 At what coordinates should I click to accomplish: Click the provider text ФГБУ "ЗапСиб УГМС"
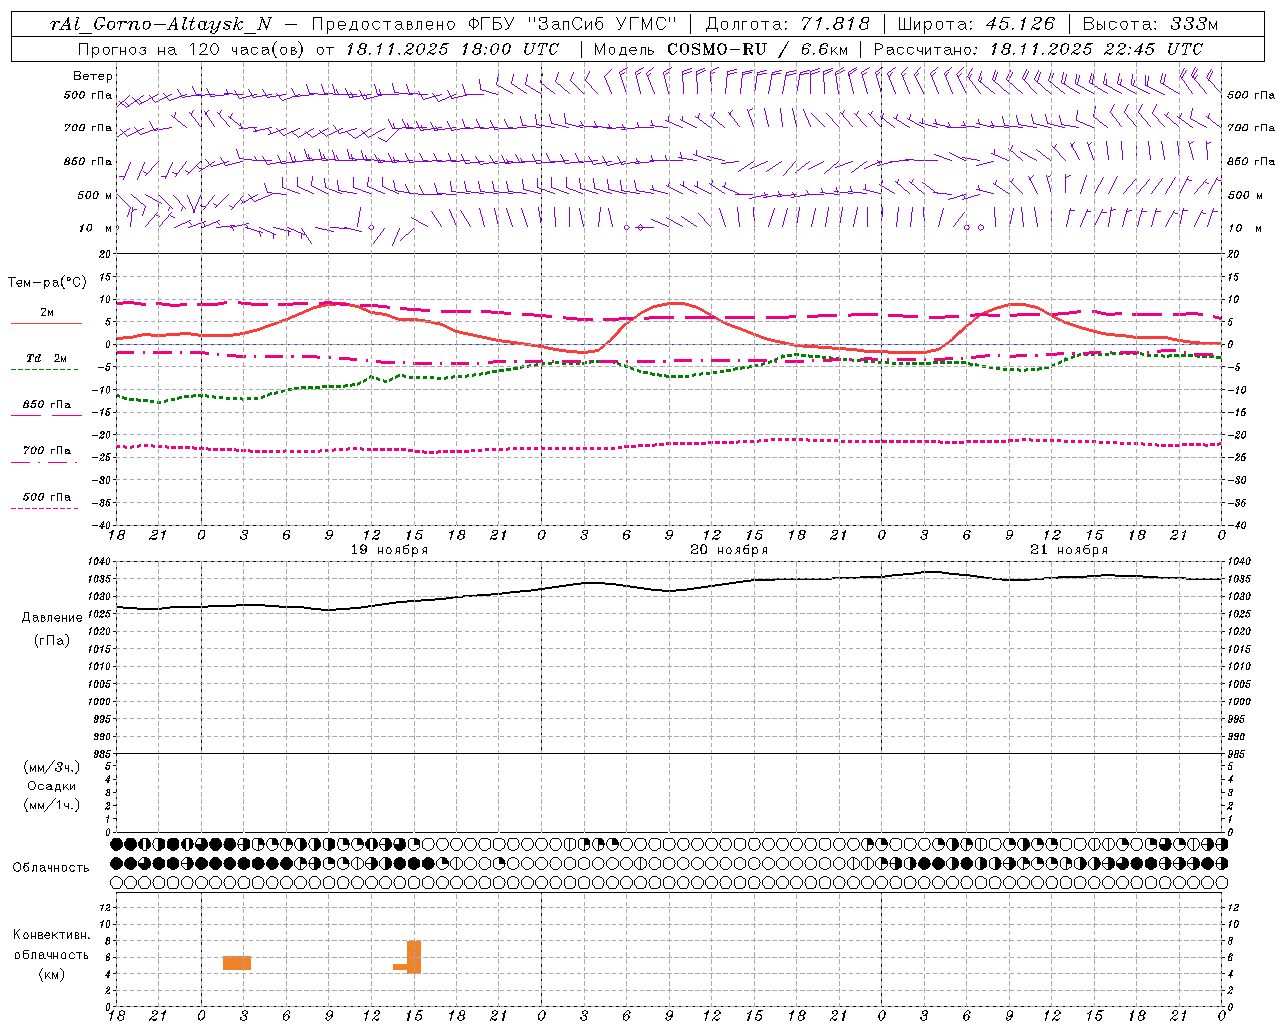tap(572, 24)
